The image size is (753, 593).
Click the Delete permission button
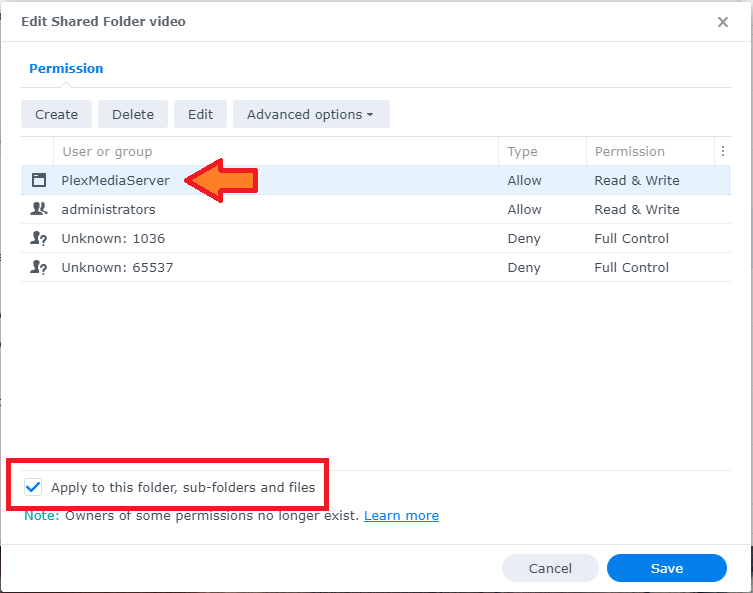coord(133,114)
